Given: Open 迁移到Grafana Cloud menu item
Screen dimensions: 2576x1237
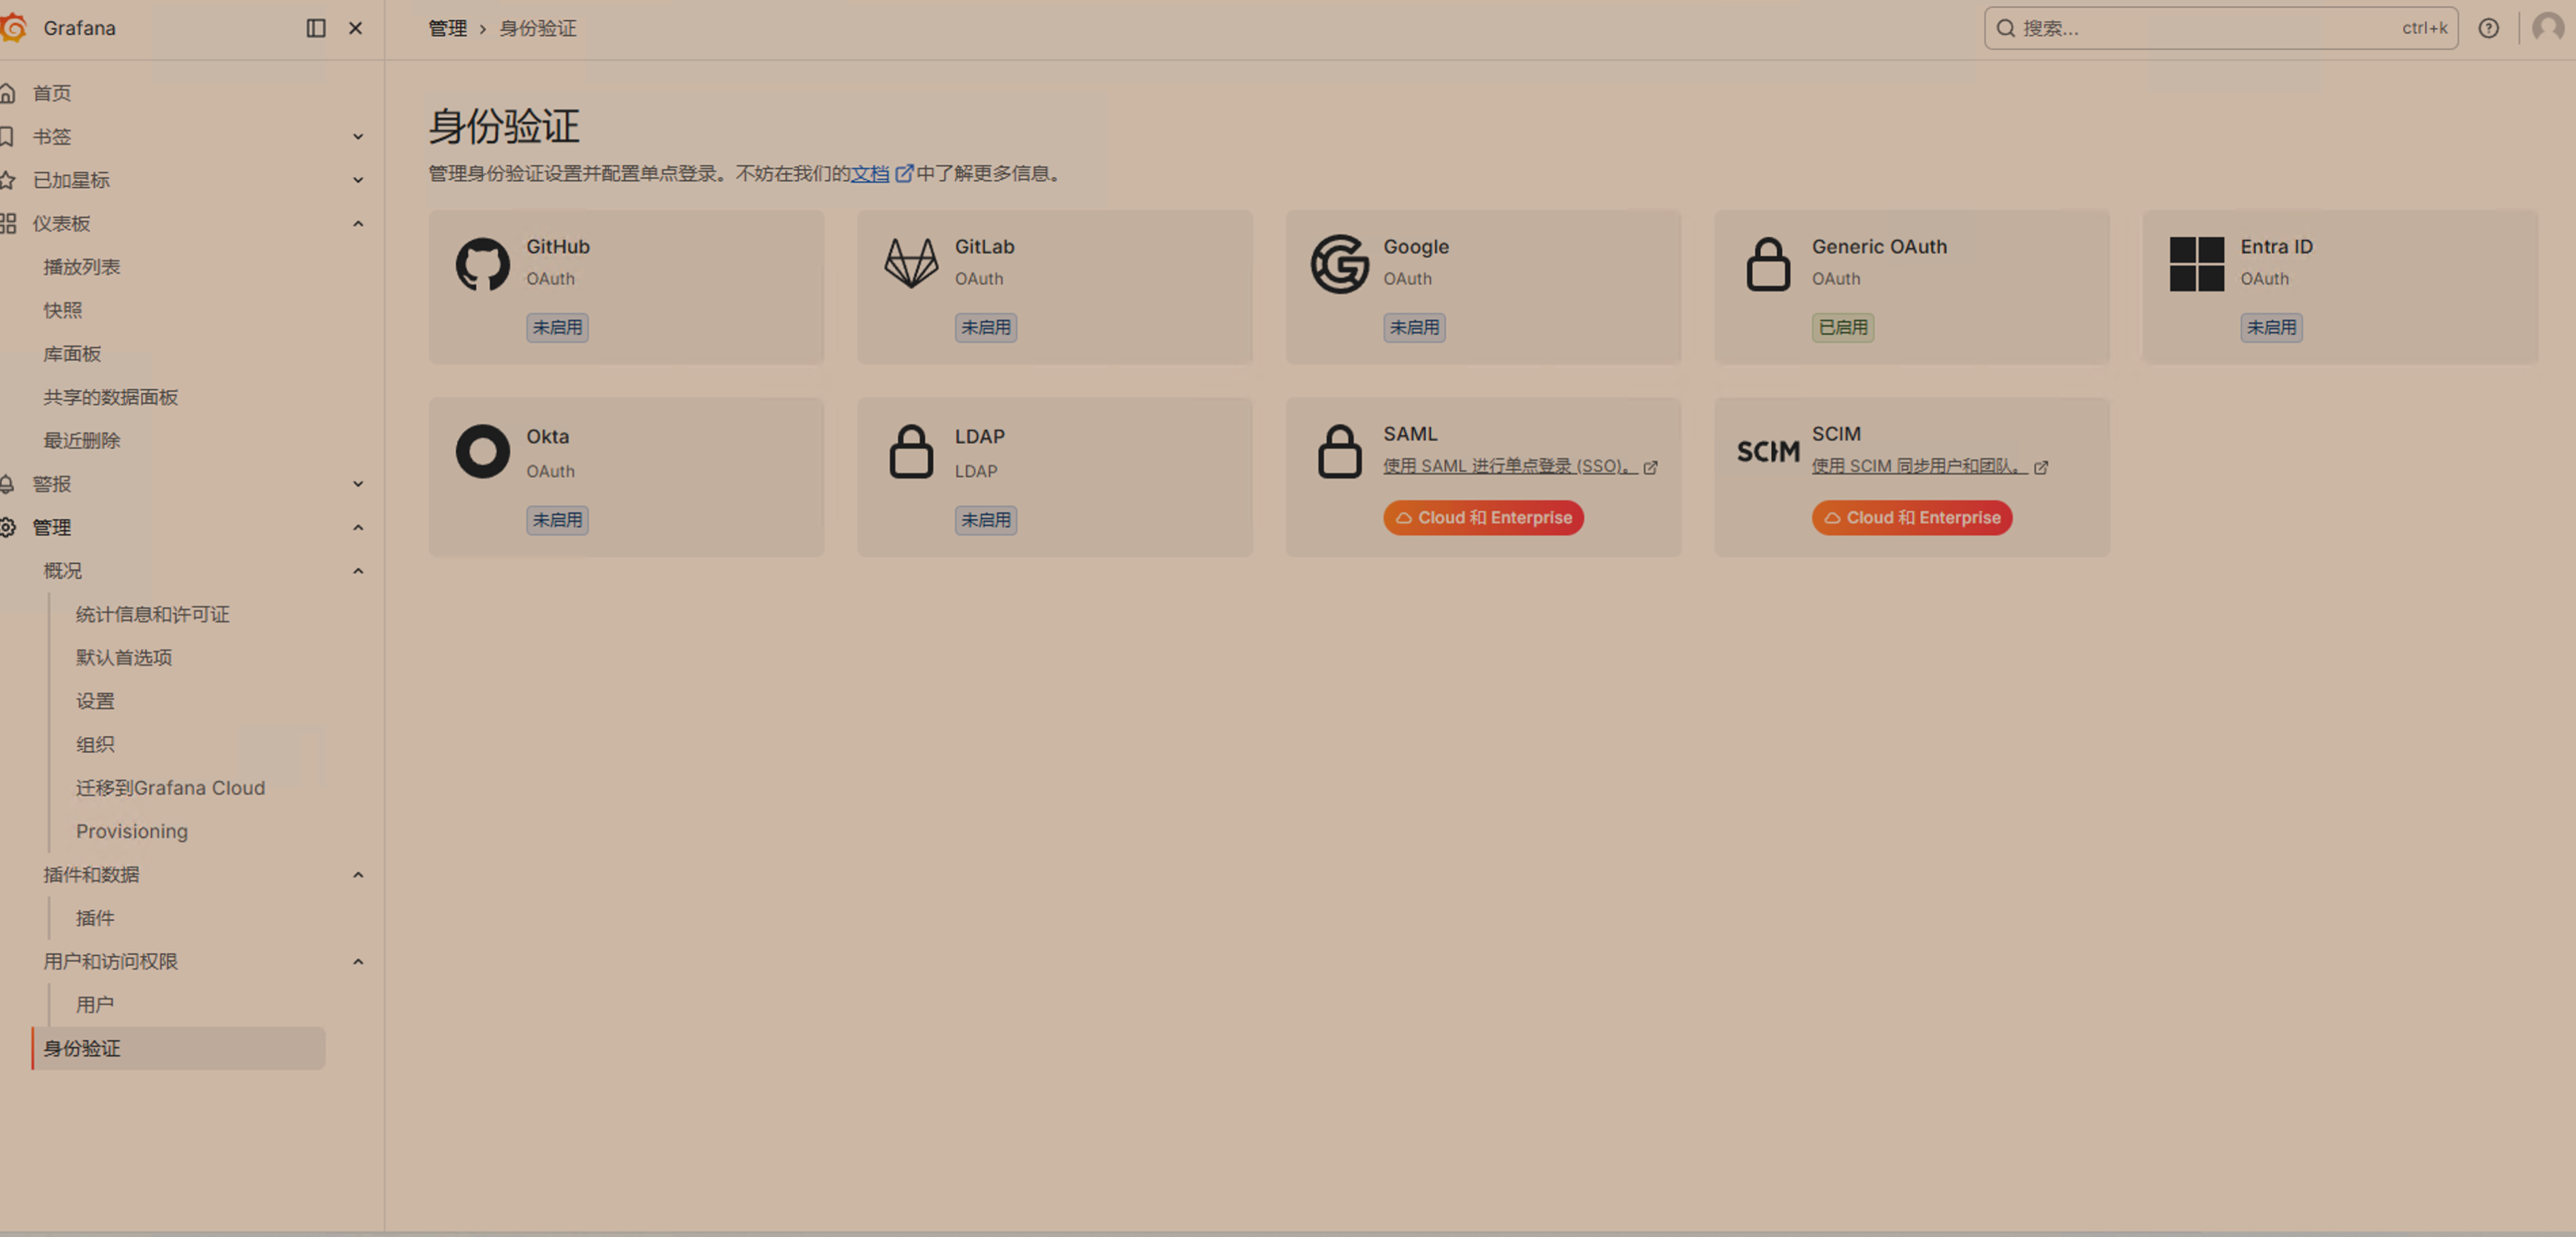Looking at the screenshot, I should [x=171, y=788].
